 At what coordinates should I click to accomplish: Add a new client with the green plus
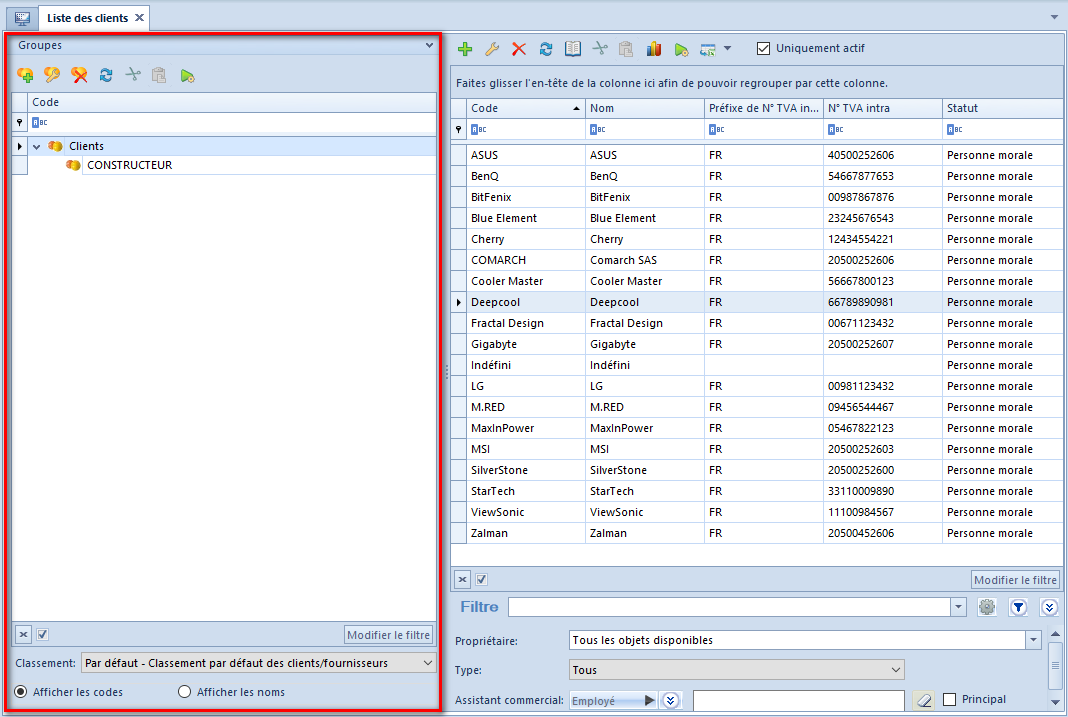(x=465, y=48)
